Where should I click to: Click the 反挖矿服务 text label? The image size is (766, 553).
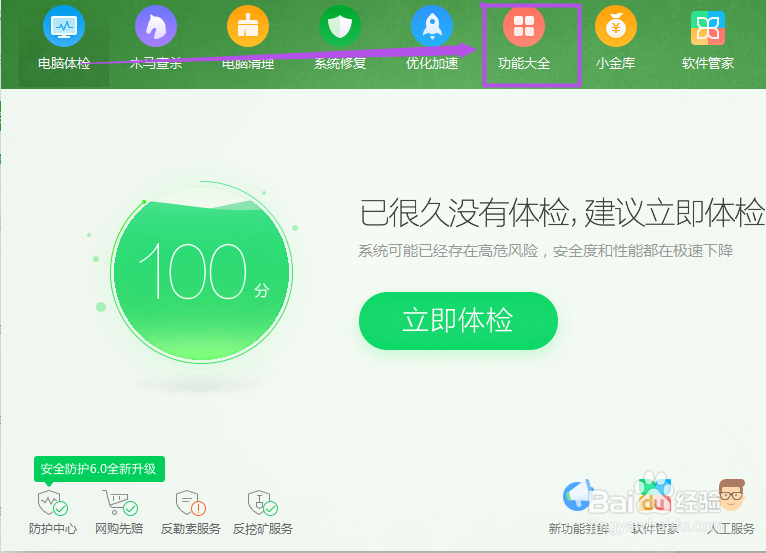pos(262,529)
